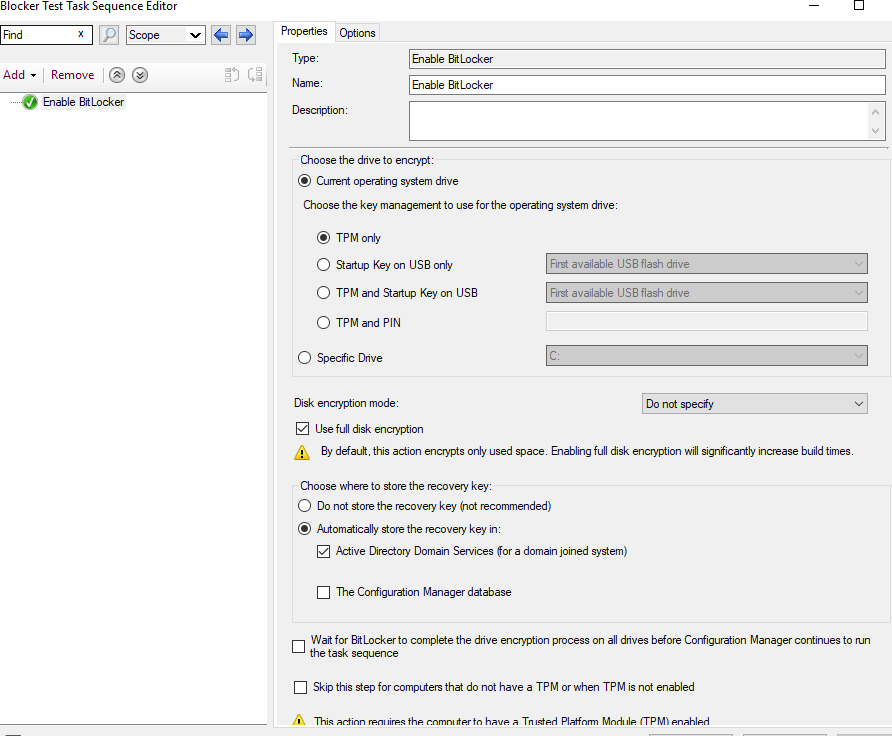Image resolution: width=892 pixels, height=736 pixels.
Task: Open Disk encryption mode dropdown
Action: tap(754, 404)
